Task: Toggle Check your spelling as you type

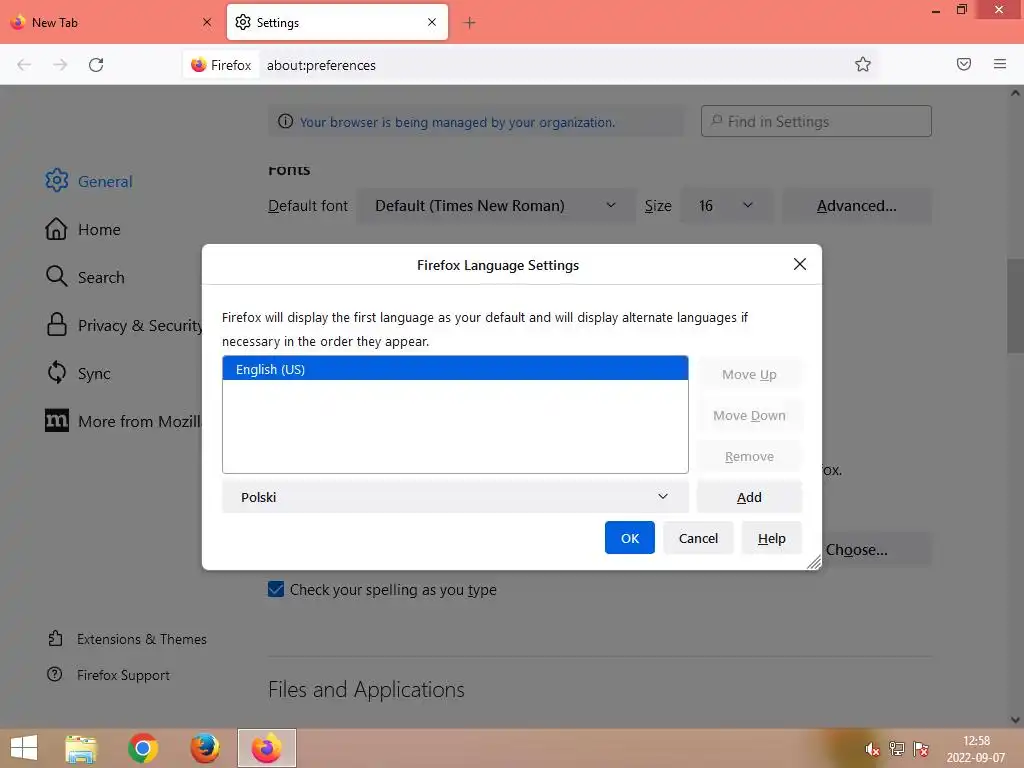Action: (x=276, y=589)
